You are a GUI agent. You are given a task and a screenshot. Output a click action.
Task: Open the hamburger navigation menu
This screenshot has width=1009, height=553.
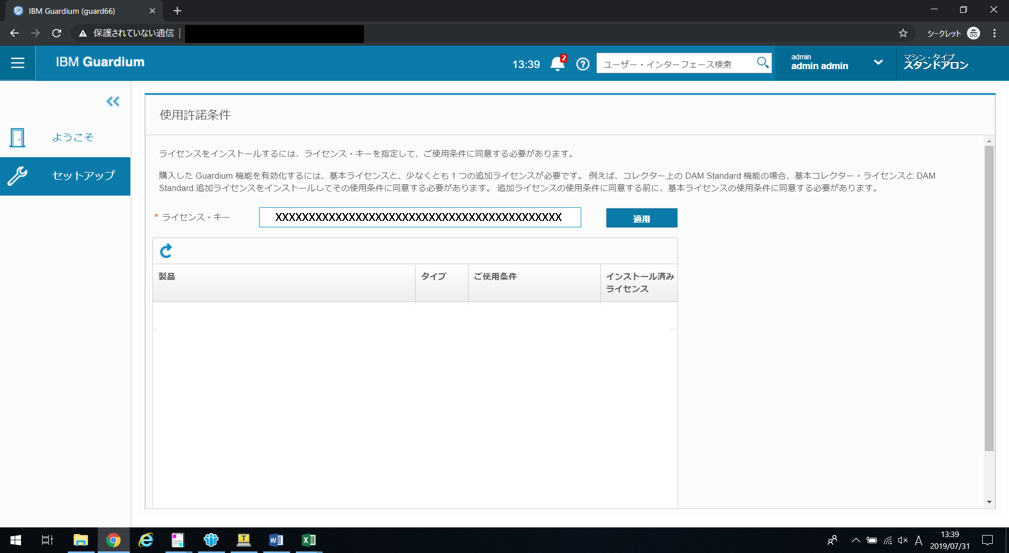point(17,63)
